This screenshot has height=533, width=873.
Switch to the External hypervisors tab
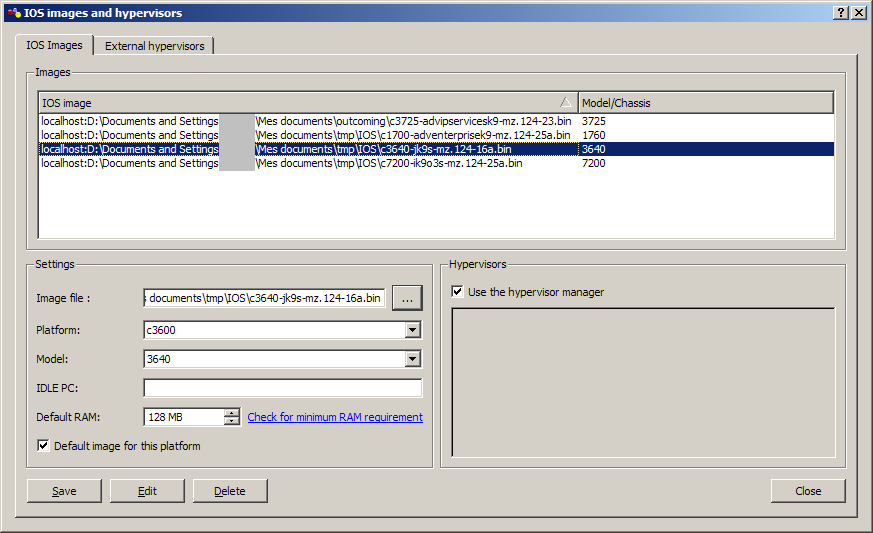(155, 46)
